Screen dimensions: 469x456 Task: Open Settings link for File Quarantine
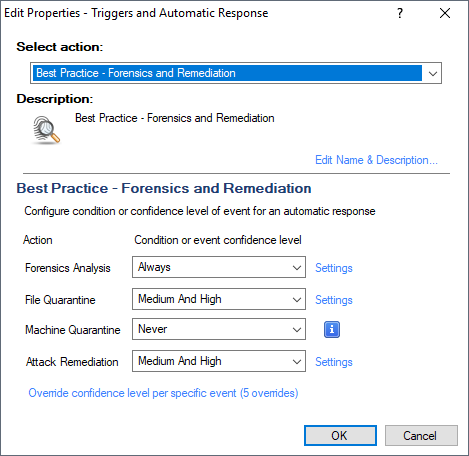[334, 300]
